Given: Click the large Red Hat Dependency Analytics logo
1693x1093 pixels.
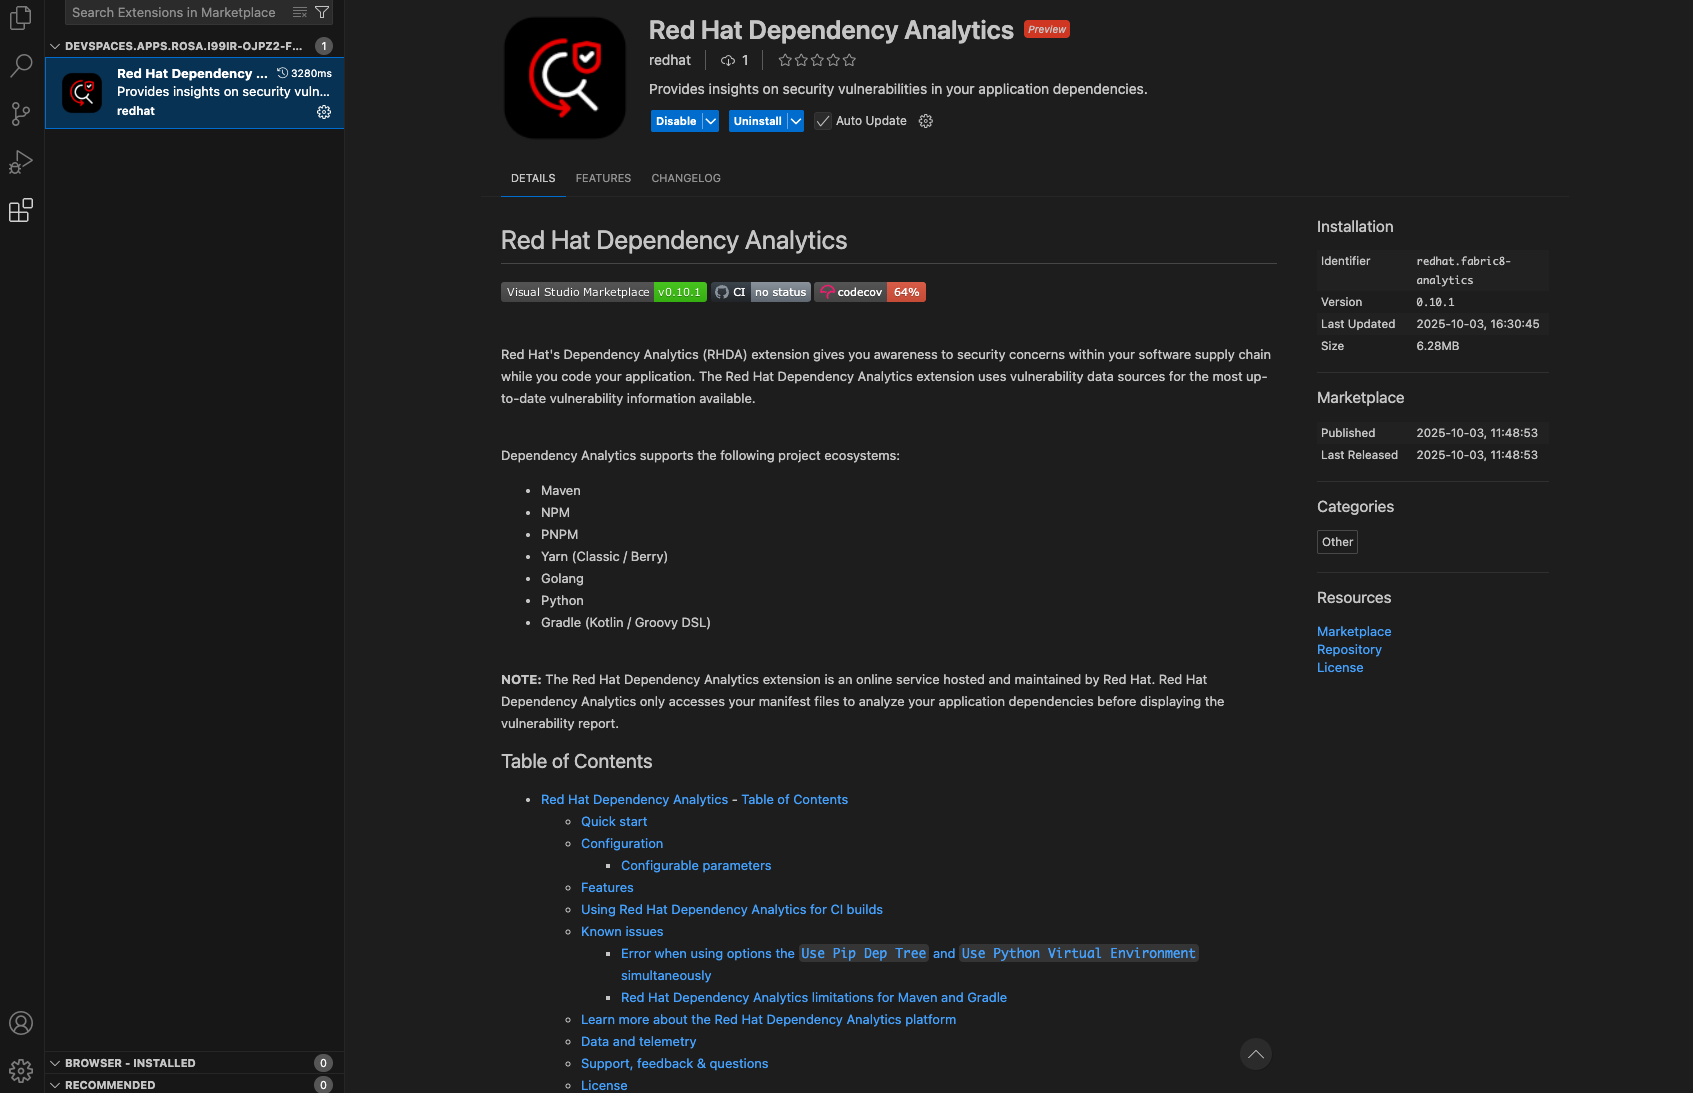Looking at the screenshot, I should (565, 78).
